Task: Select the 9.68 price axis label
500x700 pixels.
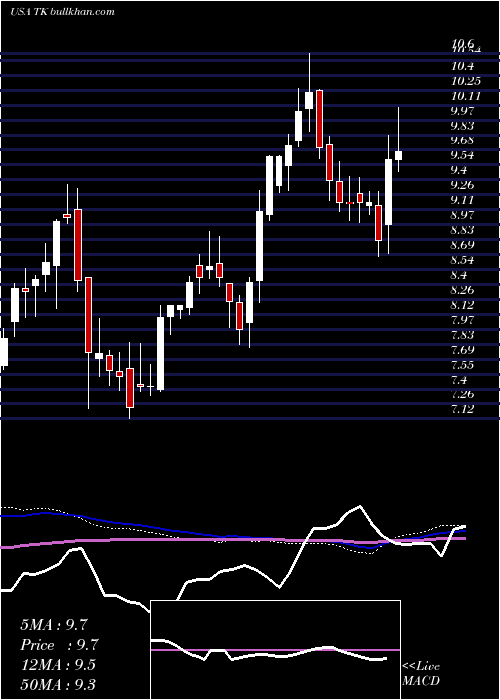Action: point(462,141)
